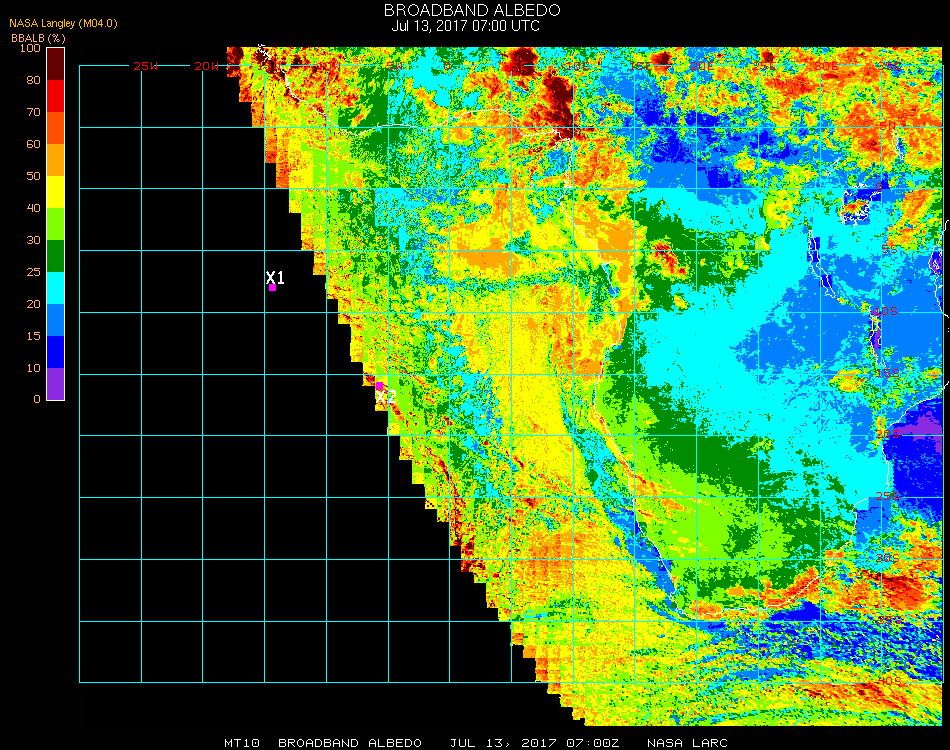Select the yellow 40-50% colorbar segment
Screen dimensions: 950x750
[56, 192]
